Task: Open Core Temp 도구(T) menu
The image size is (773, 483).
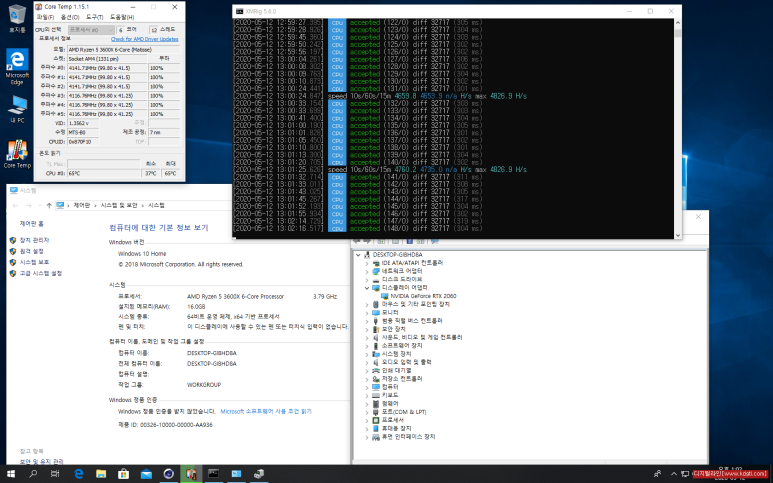Action: (x=94, y=17)
